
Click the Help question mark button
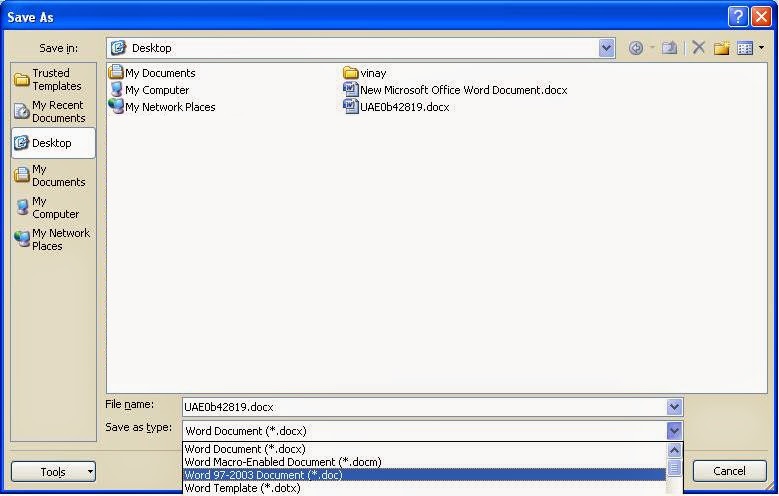coord(738,16)
